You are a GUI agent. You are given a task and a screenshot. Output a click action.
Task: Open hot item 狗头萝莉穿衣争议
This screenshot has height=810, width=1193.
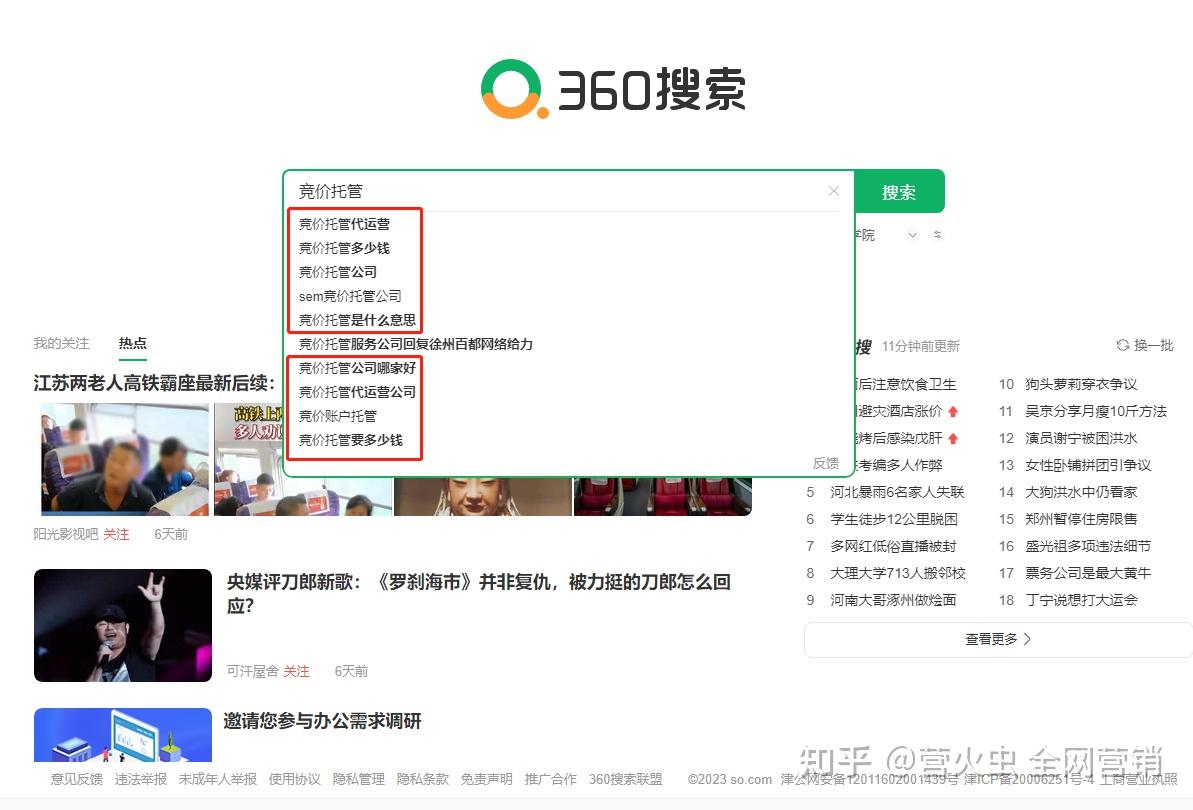pos(1080,384)
